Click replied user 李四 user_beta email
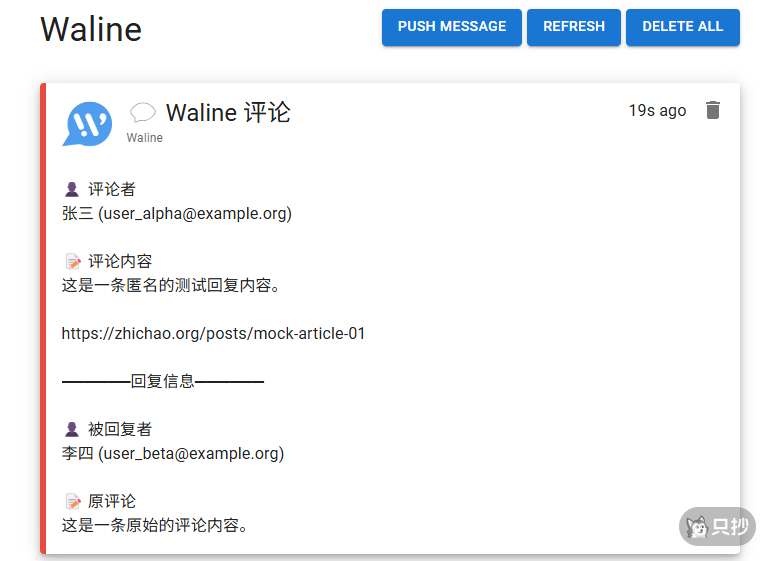 [173, 453]
